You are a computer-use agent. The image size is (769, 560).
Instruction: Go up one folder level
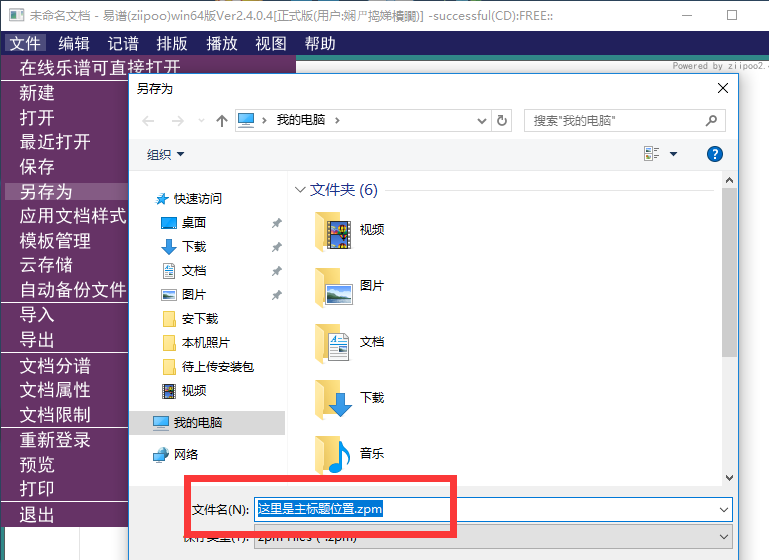(222, 121)
